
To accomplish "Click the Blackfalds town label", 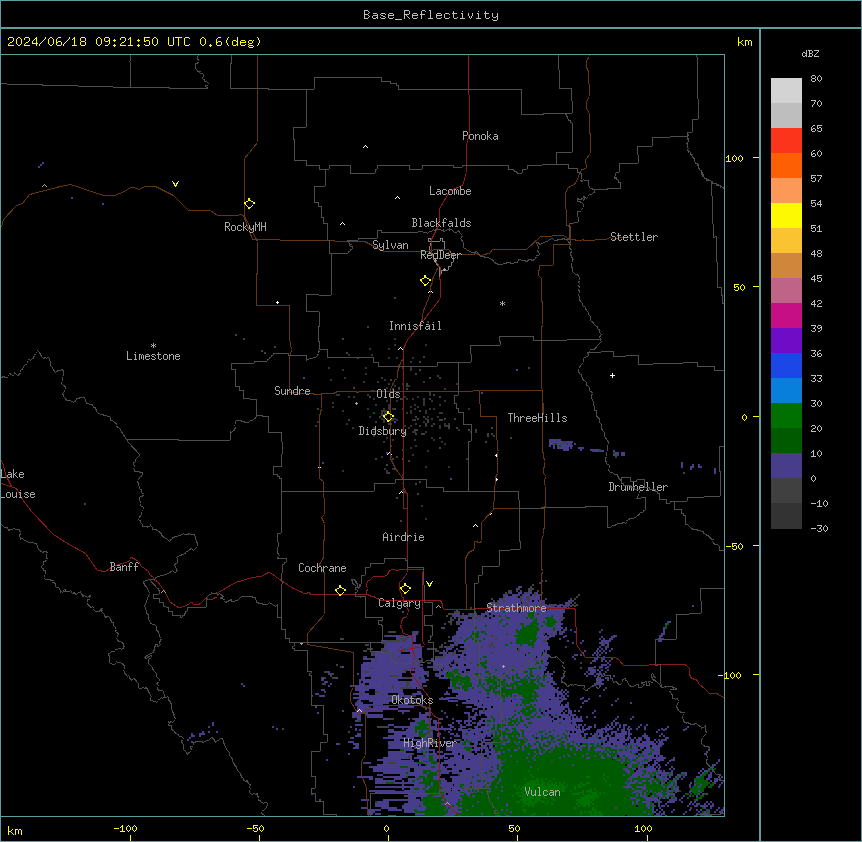I will tap(441, 223).
